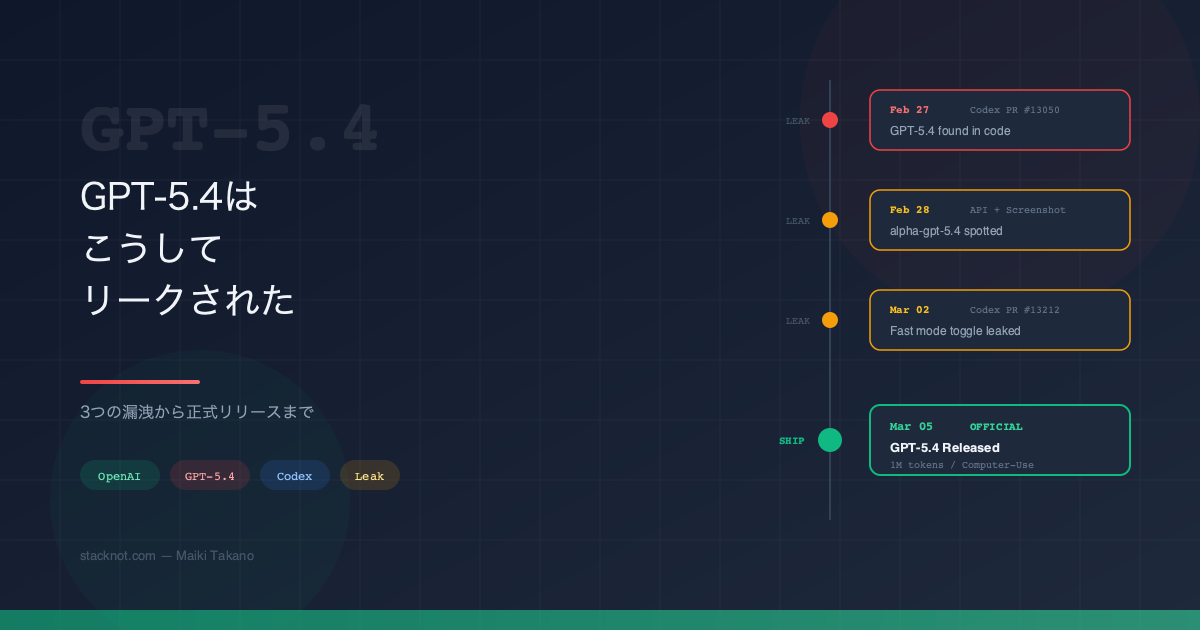The height and width of the screenshot is (630, 1200).
Task: Click the OpenAI tag pill
Action: pos(119,476)
